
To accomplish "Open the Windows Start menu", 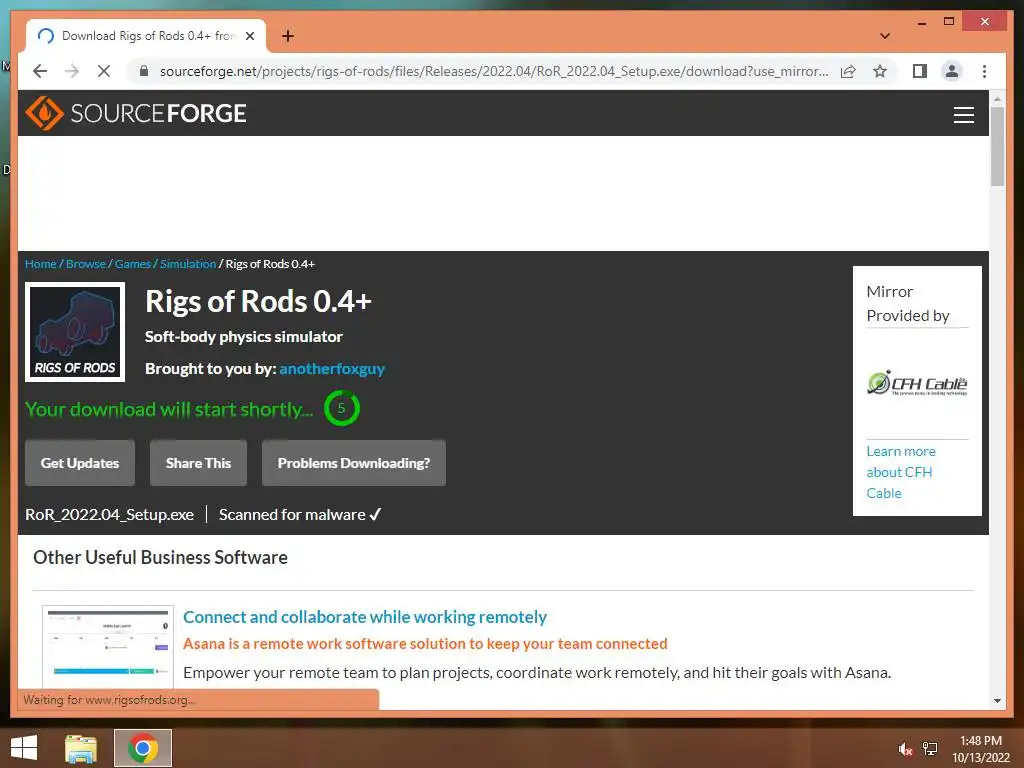I will coord(24,748).
